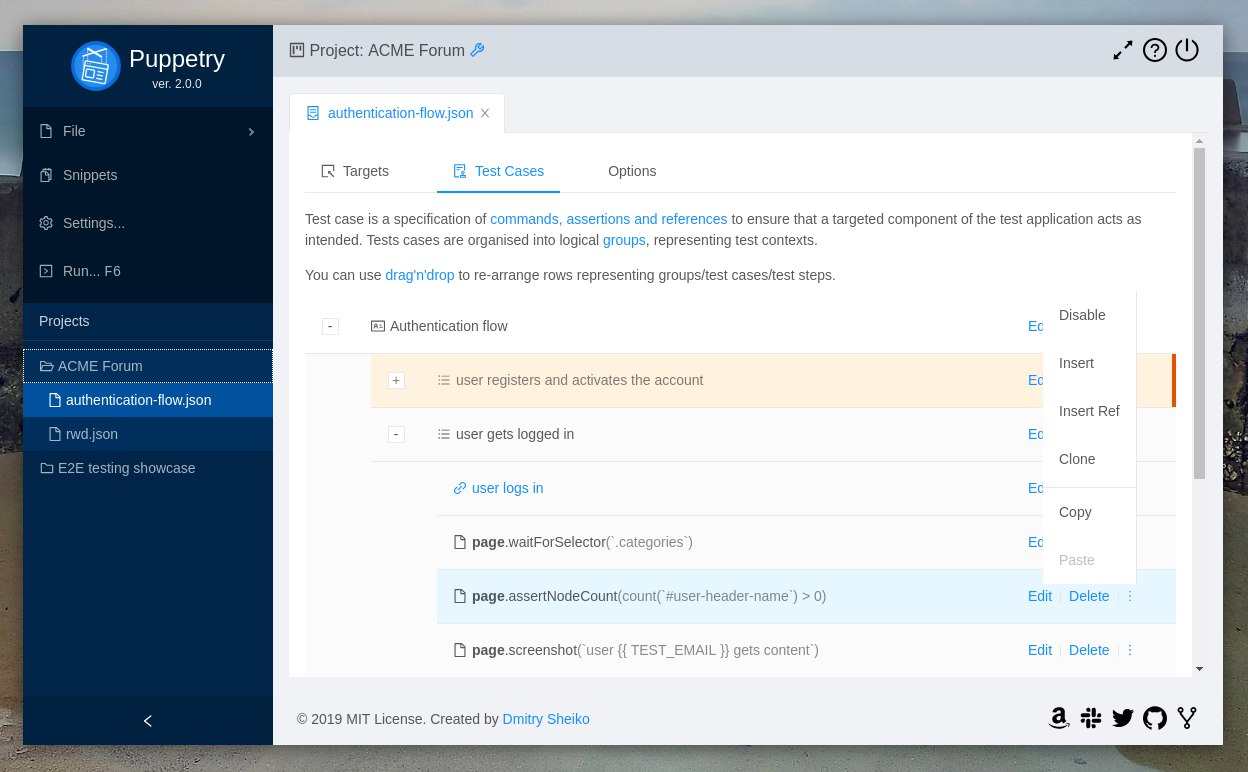Collapse the 'user gets logged in' test case
This screenshot has height=772, width=1248.
coord(396,434)
